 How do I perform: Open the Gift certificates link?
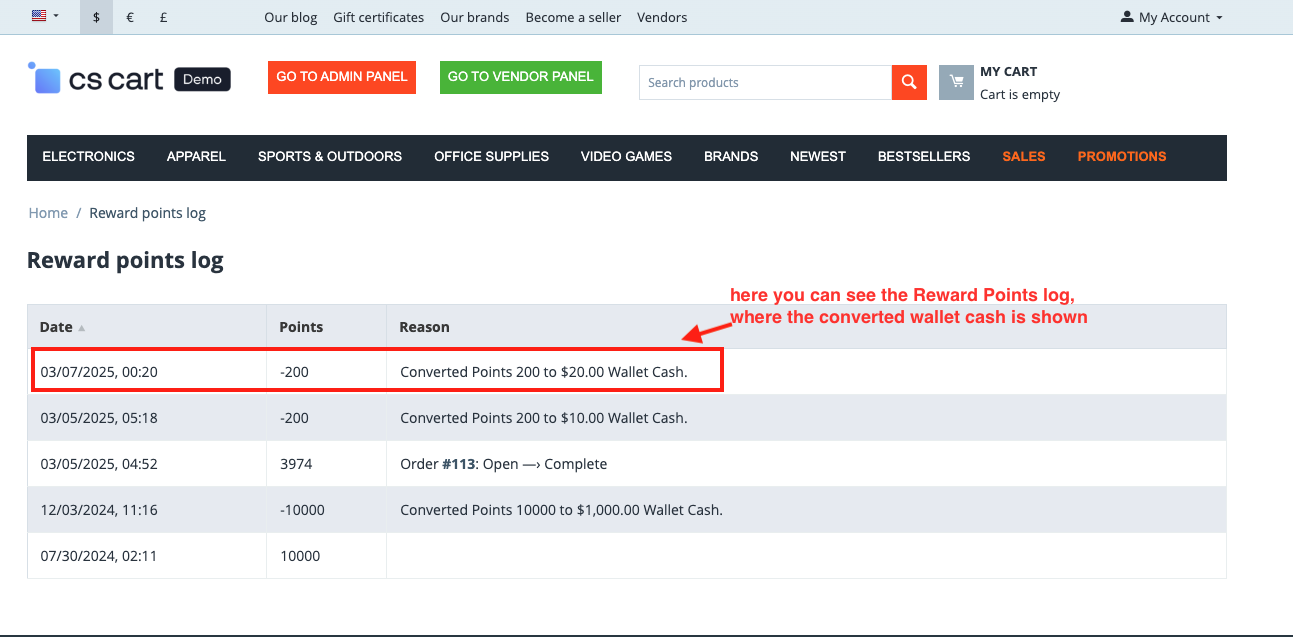[378, 17]
